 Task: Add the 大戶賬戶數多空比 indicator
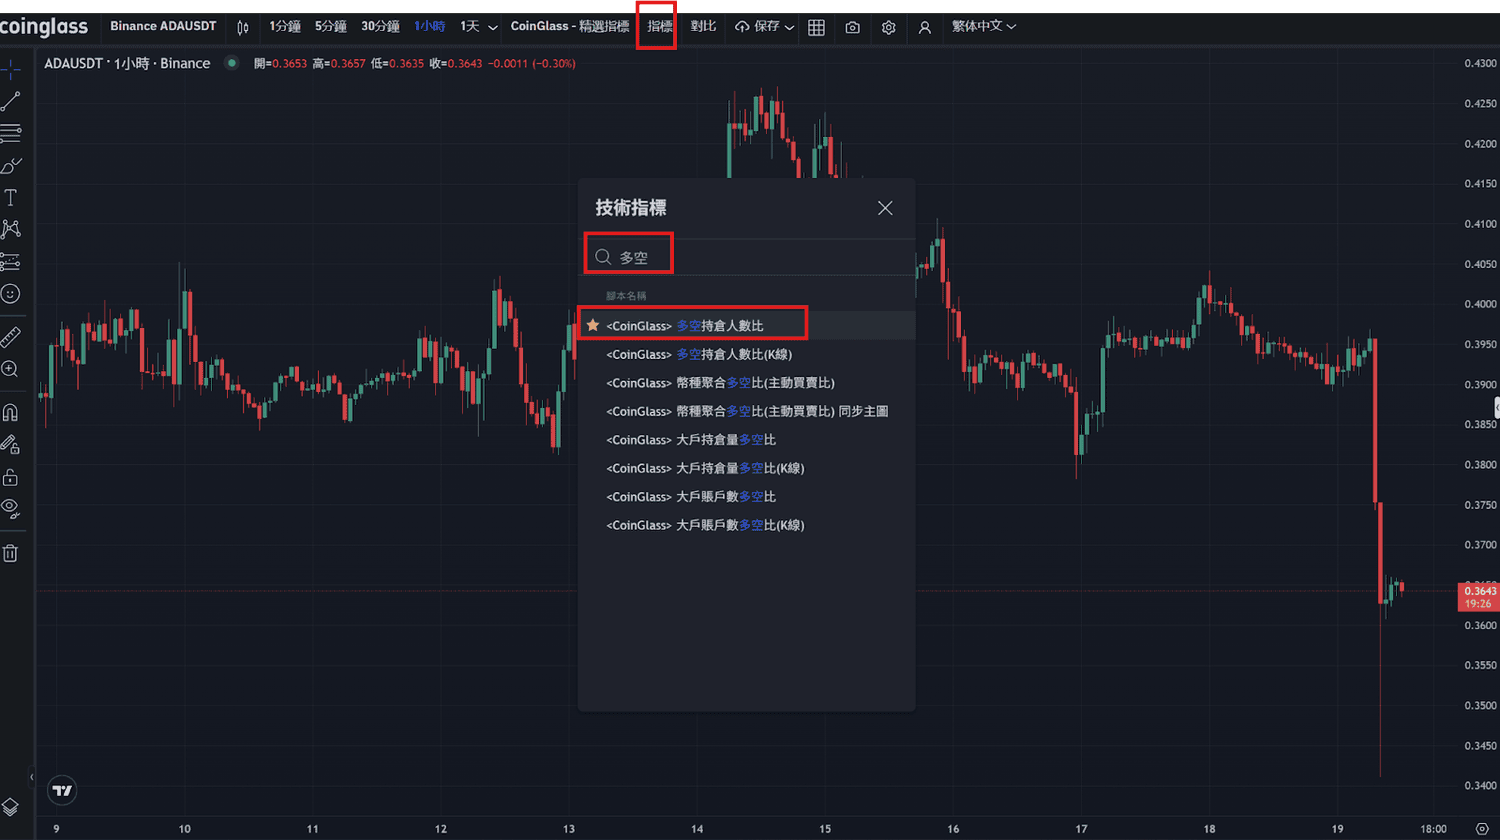[747, 496]
